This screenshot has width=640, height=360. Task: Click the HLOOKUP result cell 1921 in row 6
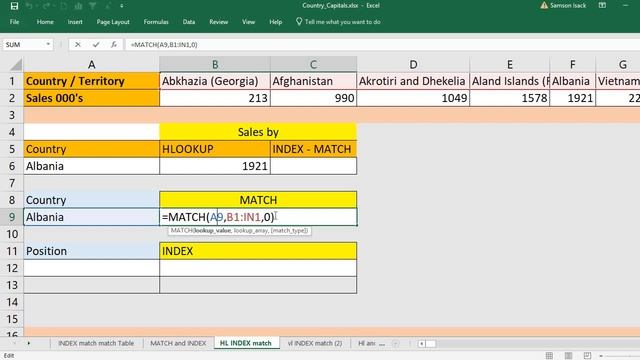pos(215,166)
